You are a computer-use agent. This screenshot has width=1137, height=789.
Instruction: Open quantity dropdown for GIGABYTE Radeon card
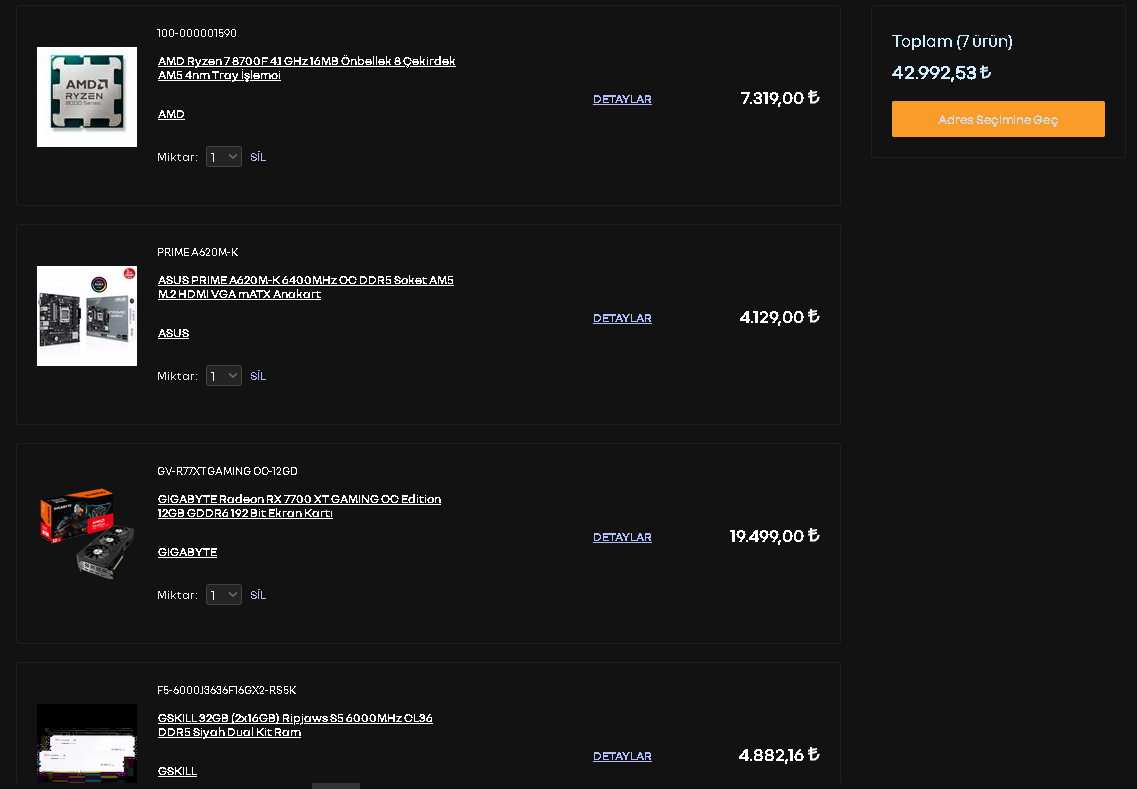(x=223, y=595)
